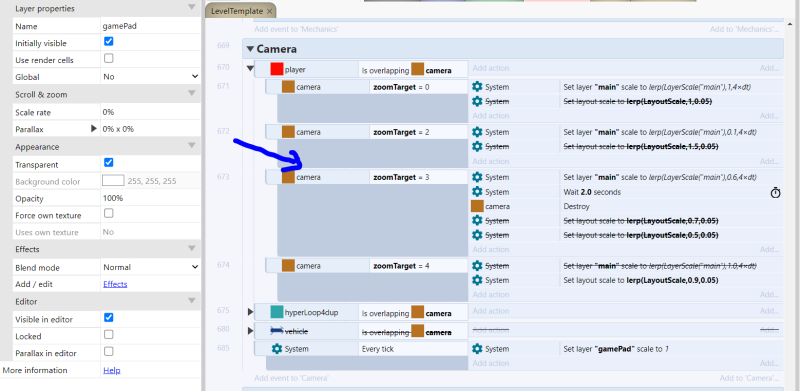Collapse the Scroll & zoom section
Screen dimensions: 800x391
click(x=192, y=93)
